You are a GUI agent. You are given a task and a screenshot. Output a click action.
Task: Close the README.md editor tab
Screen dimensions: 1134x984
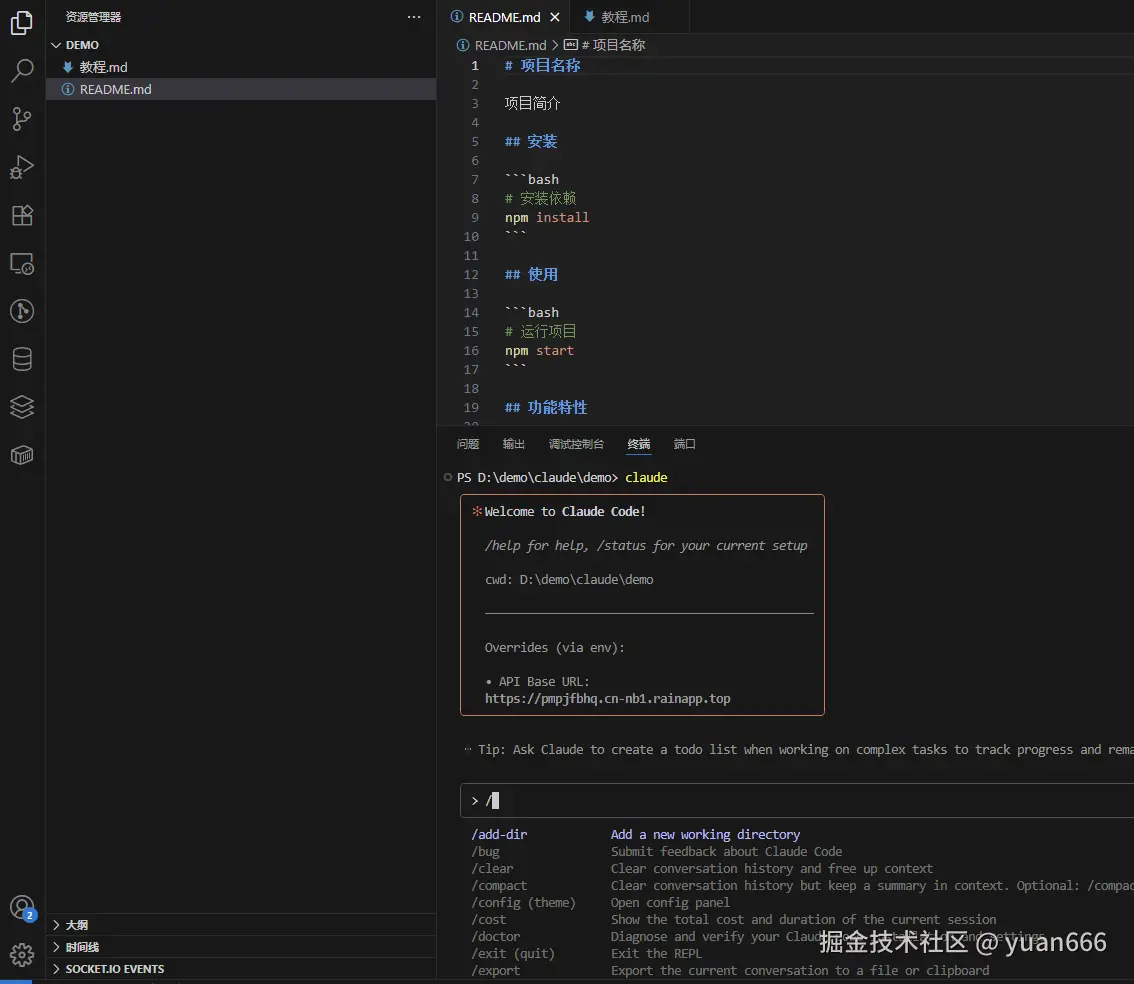(x=555, y=17)
